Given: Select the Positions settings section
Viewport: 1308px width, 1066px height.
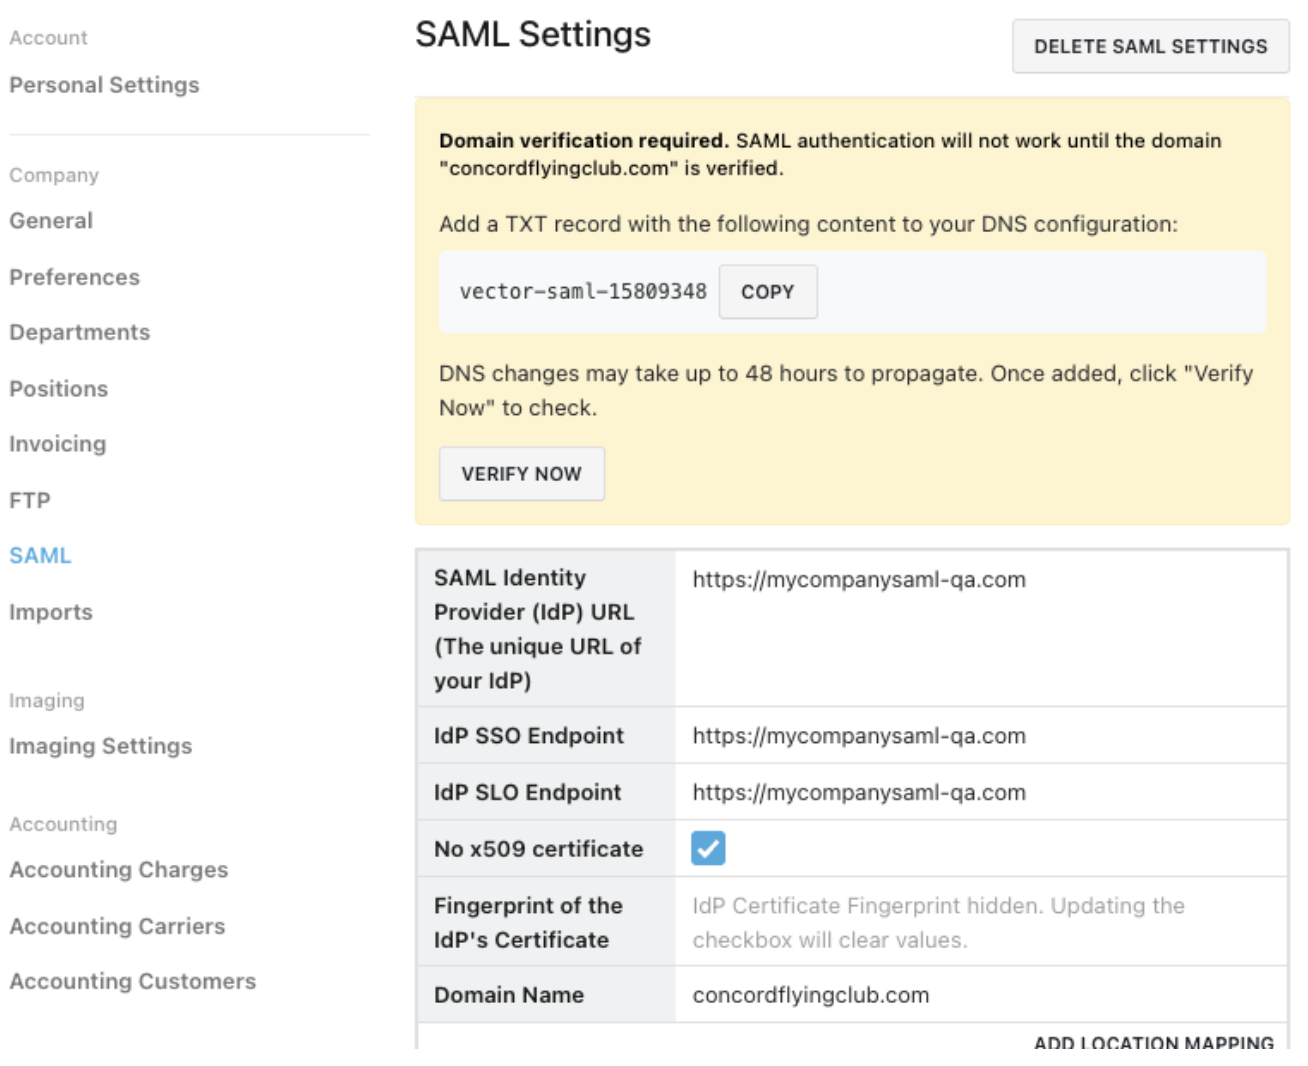Looking at the screenshot, I should click(x=58, y=388).
